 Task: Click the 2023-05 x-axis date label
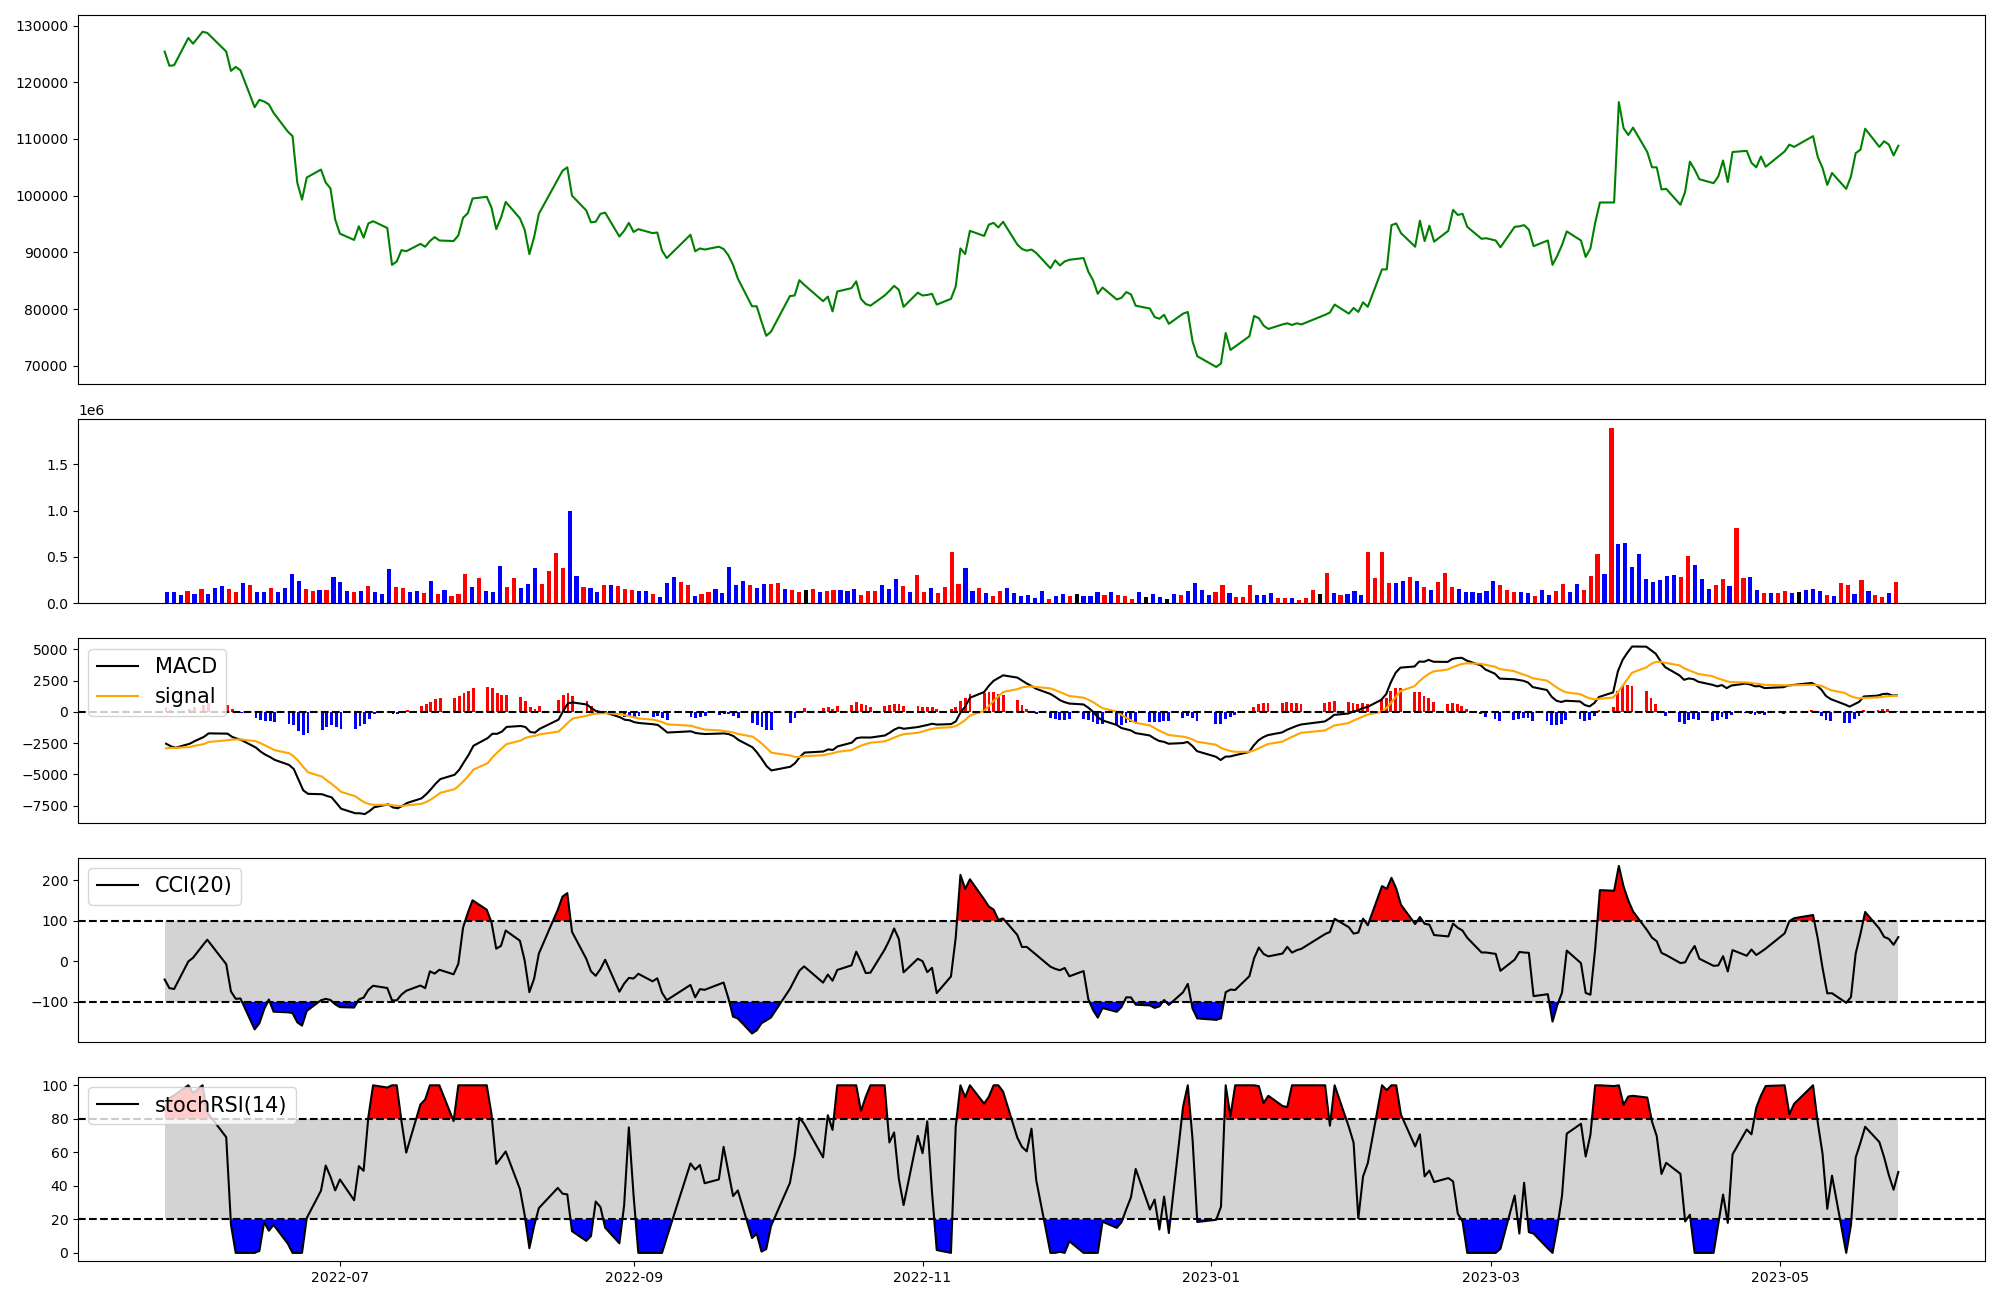point(1780,1277)
